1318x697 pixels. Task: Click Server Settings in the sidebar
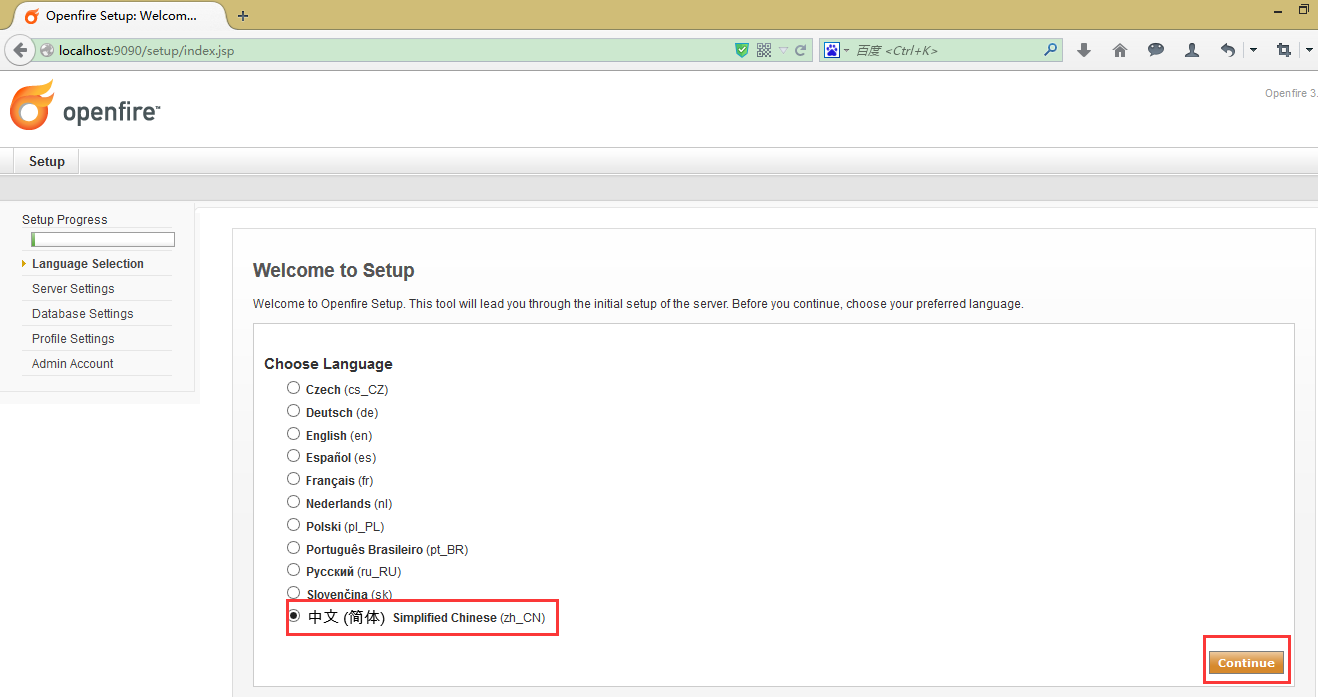point(73,289)
